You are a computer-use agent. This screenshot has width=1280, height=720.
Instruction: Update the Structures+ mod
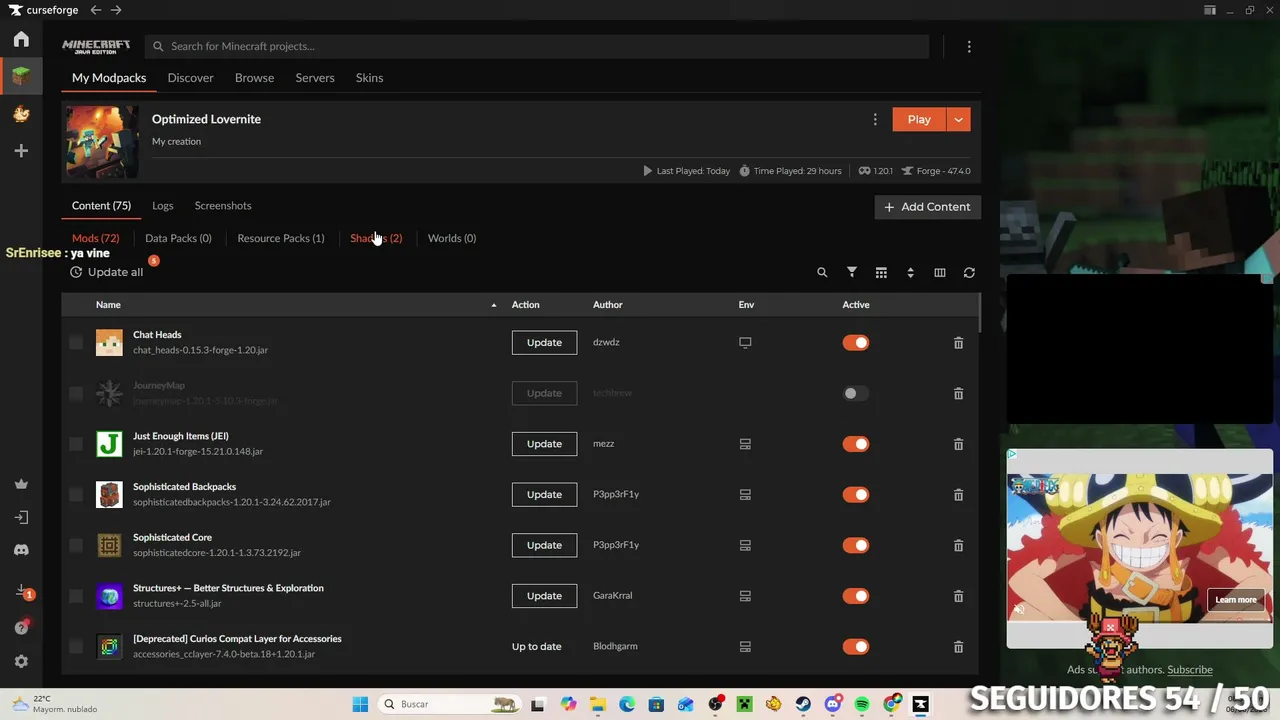click(544, 596)
